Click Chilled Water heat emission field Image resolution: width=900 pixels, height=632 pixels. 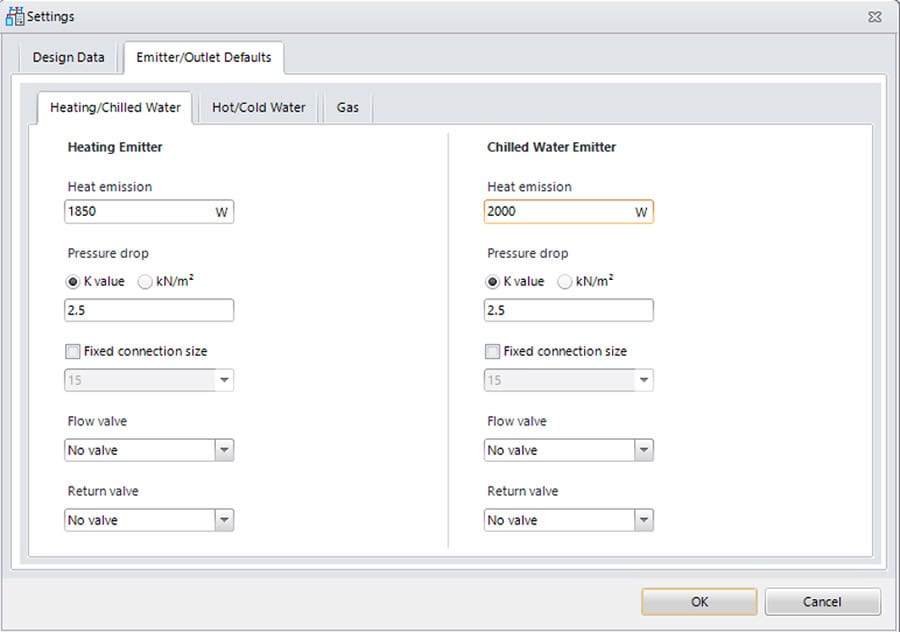[558, 211]
